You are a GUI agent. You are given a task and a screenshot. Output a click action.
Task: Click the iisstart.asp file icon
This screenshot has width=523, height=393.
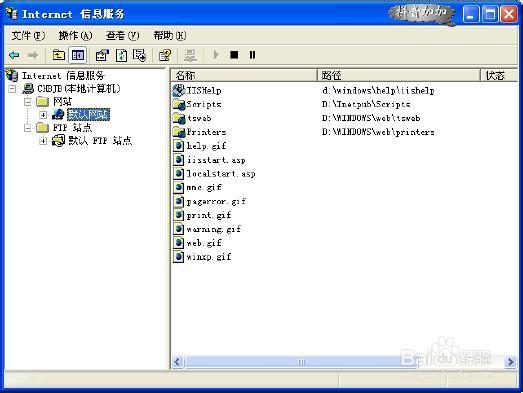point(179,160)
